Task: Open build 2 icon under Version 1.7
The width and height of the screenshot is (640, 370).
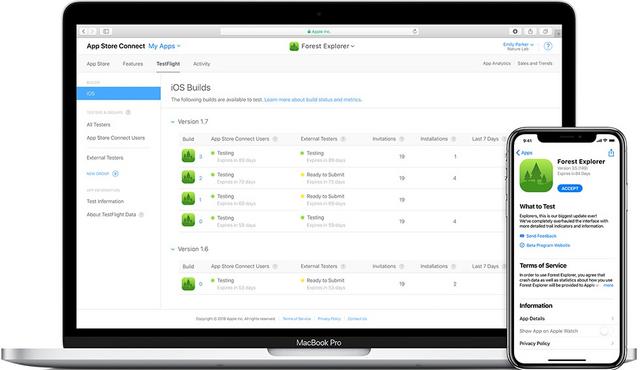Action: [188, 177]
